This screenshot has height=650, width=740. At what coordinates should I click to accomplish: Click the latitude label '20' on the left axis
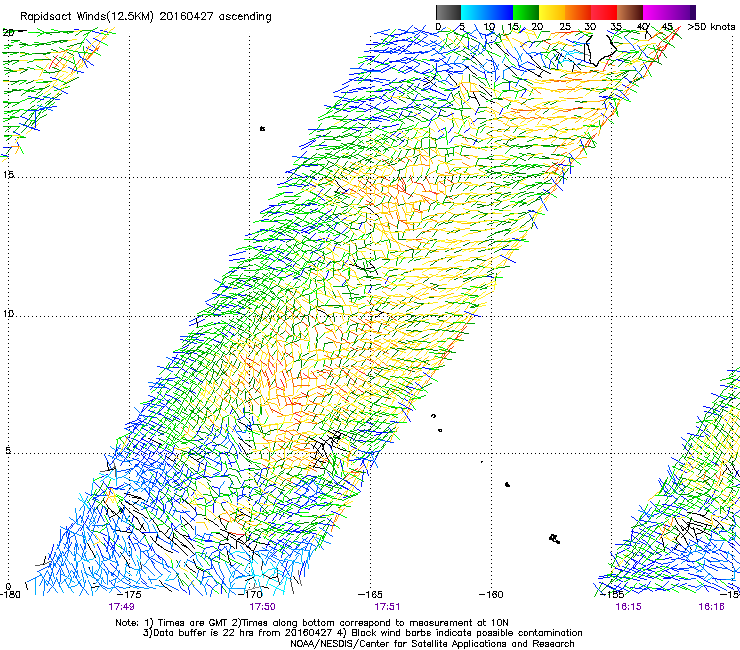8,33
